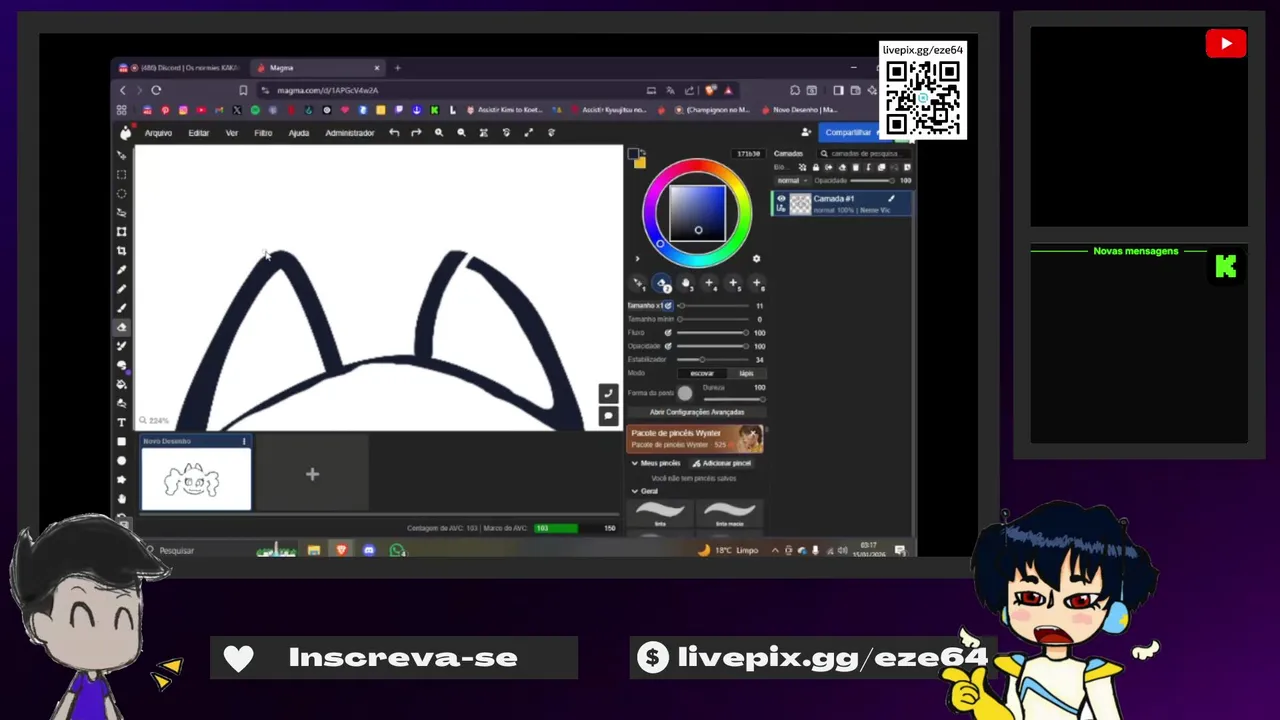Open WhatsApp in Windows taskbar
1280x720 pixels.
(397, 550)
